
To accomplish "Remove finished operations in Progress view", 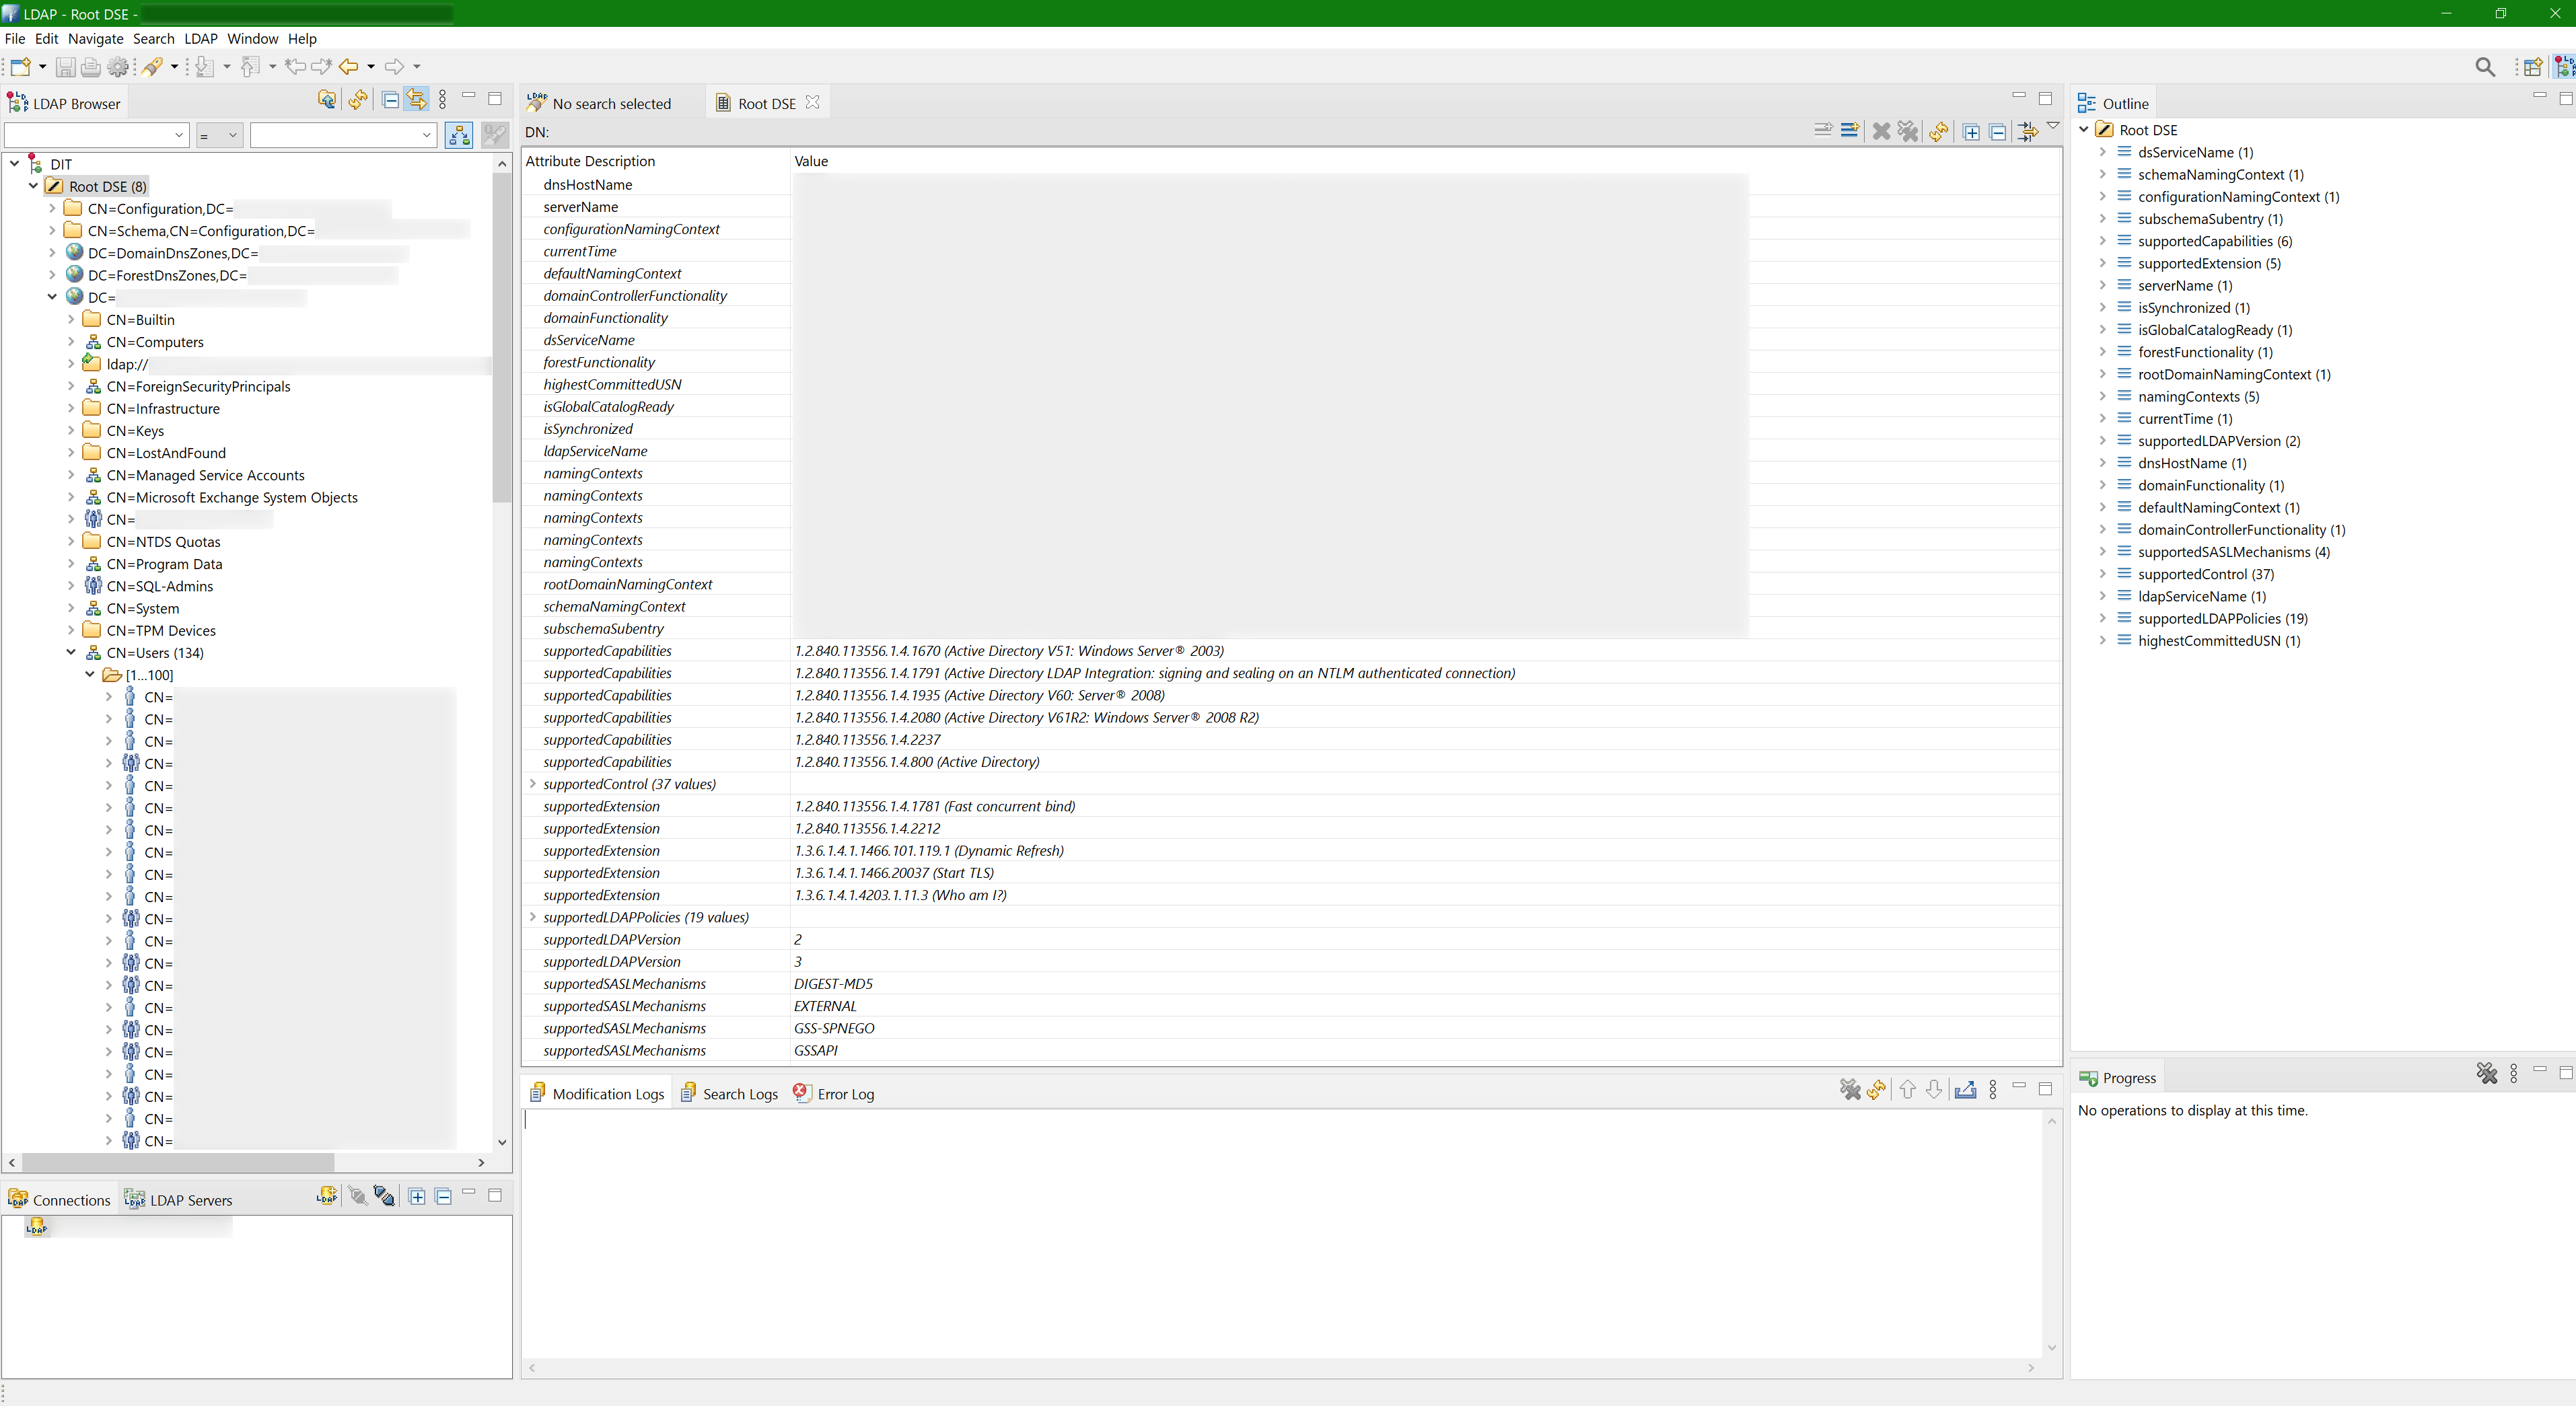I will [2488, 1074].
